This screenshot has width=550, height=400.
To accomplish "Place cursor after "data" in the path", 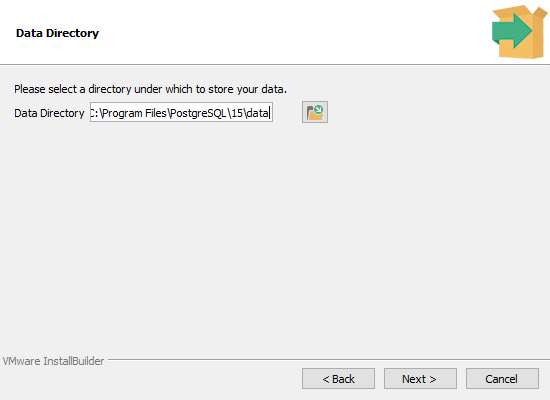I will pyautogui.click(x=269, y=113).
